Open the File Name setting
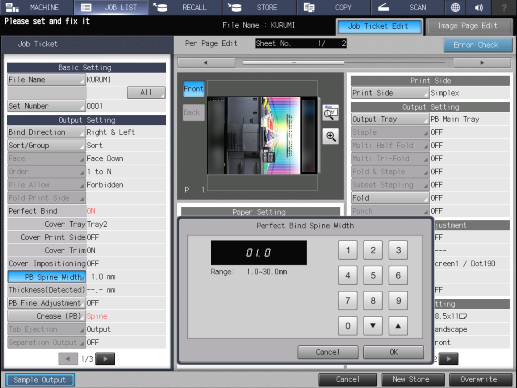 point(46,80)
